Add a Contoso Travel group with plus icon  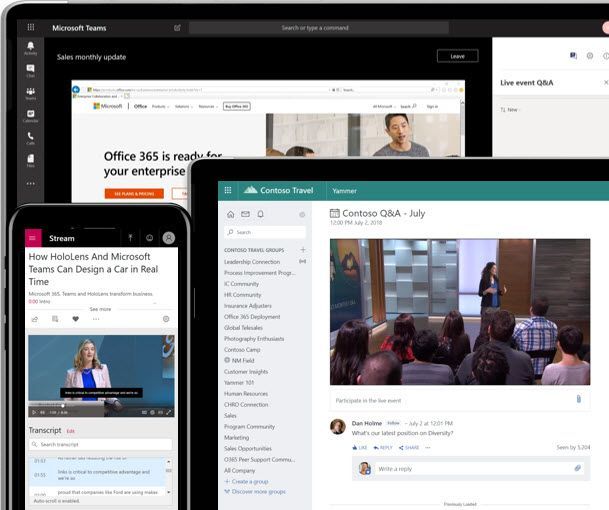[303, 249]
